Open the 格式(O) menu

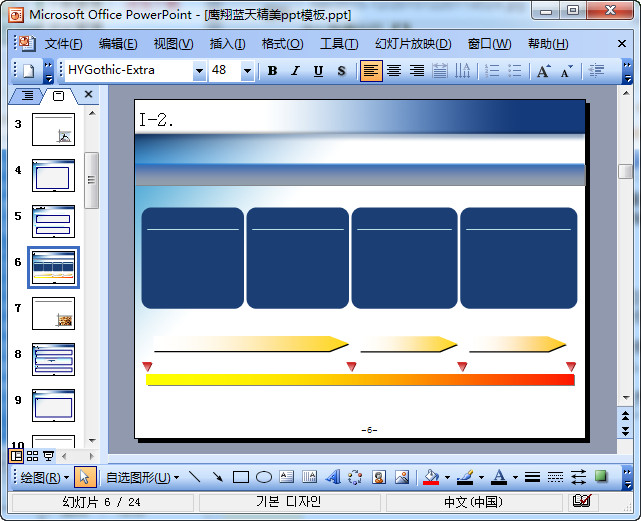[x=282, y=44]
